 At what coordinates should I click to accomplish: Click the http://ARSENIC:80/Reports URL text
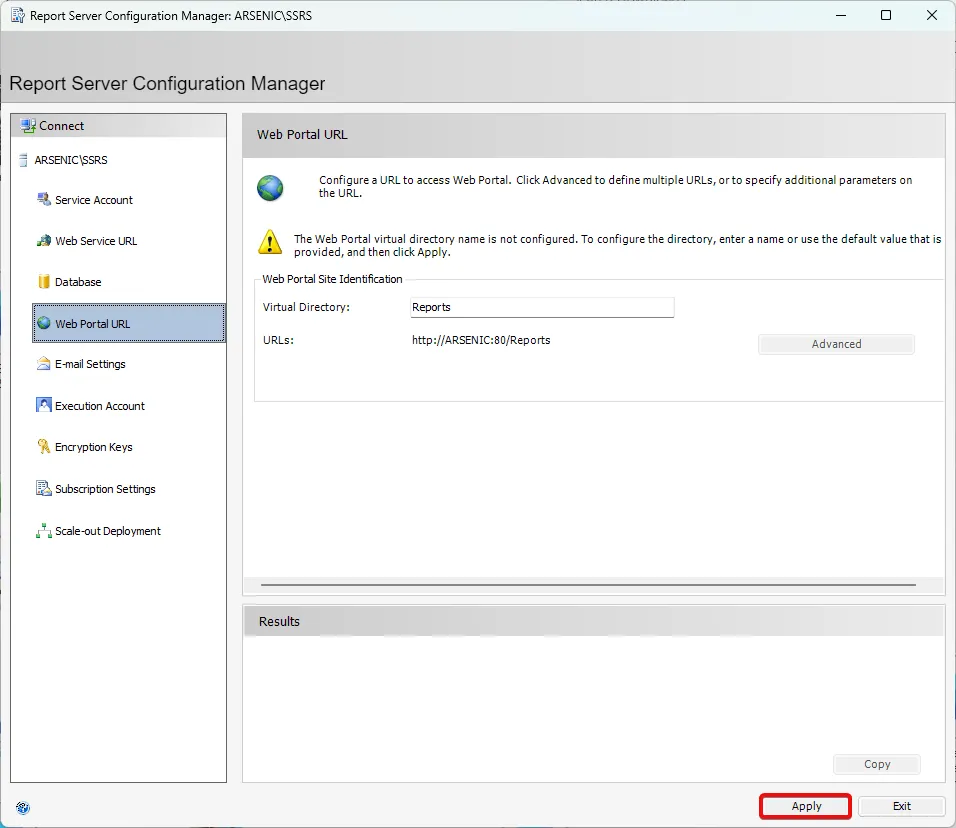coord(481,340)
